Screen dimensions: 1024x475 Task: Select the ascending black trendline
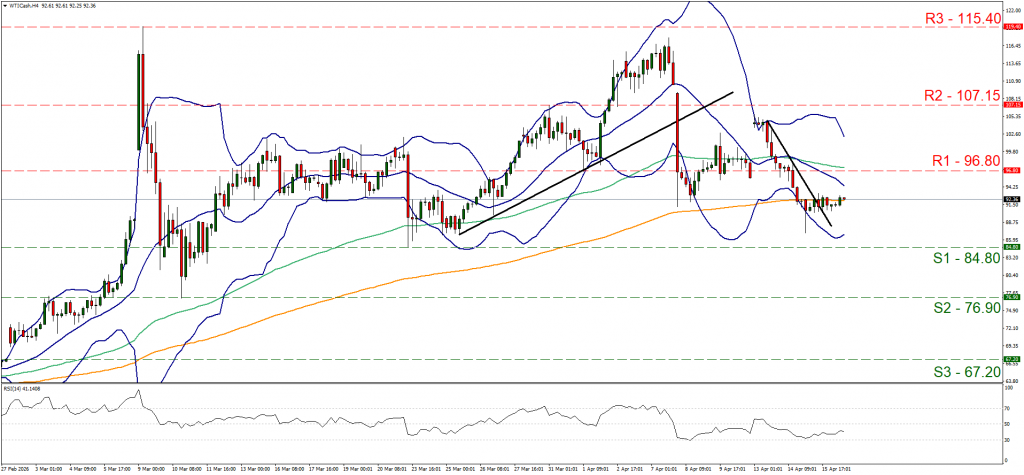click(595, 162)
